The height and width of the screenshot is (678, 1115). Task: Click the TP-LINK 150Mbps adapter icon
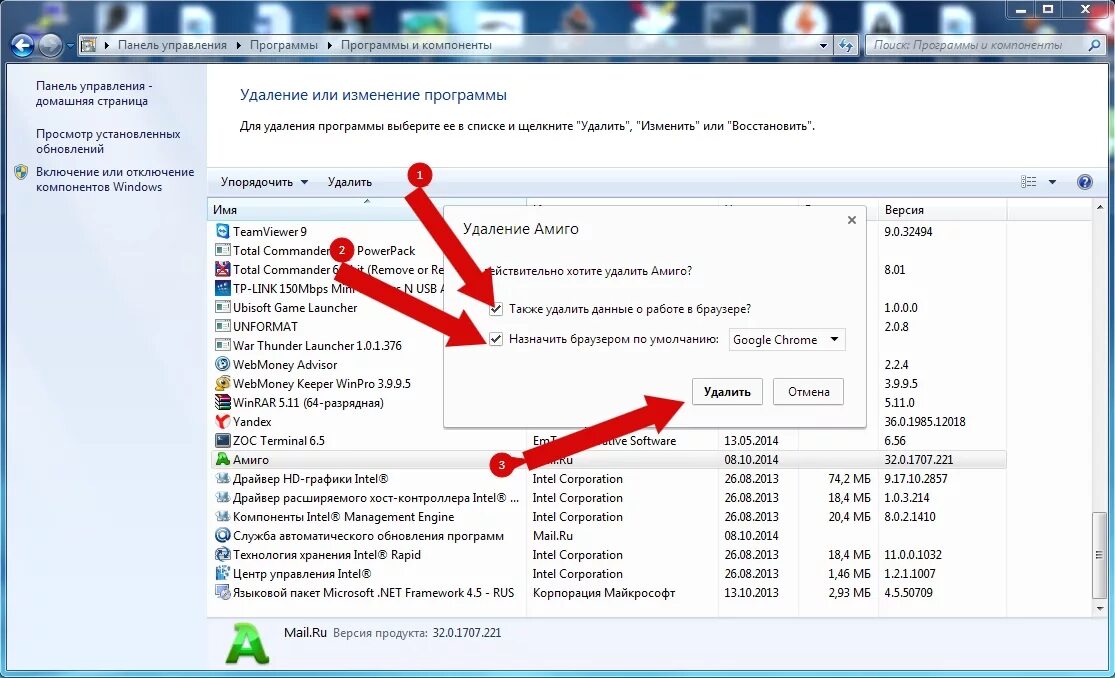[223, 288]
